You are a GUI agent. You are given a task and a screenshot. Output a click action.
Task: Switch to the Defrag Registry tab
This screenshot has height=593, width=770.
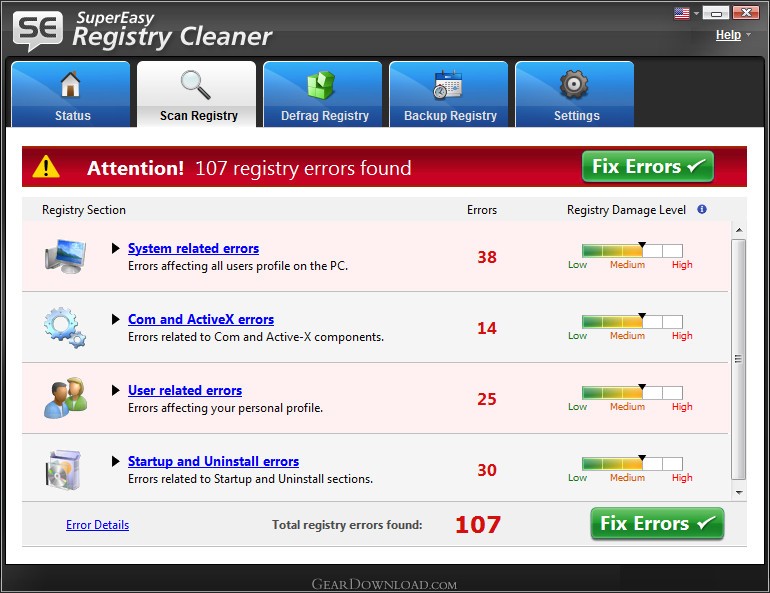323,94
